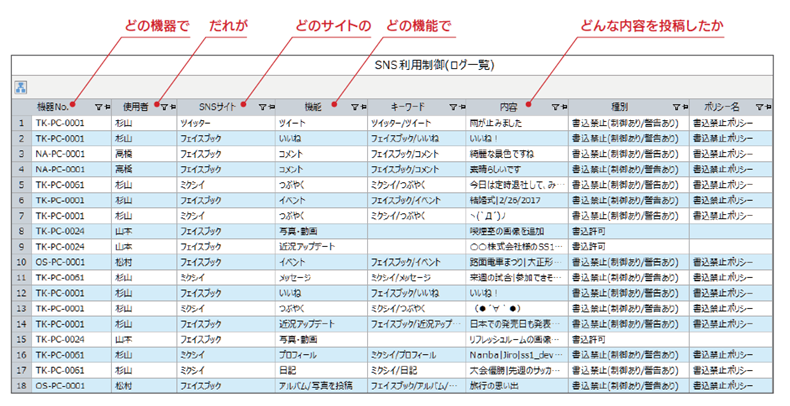Pin the 内容 column

point(563,107)
